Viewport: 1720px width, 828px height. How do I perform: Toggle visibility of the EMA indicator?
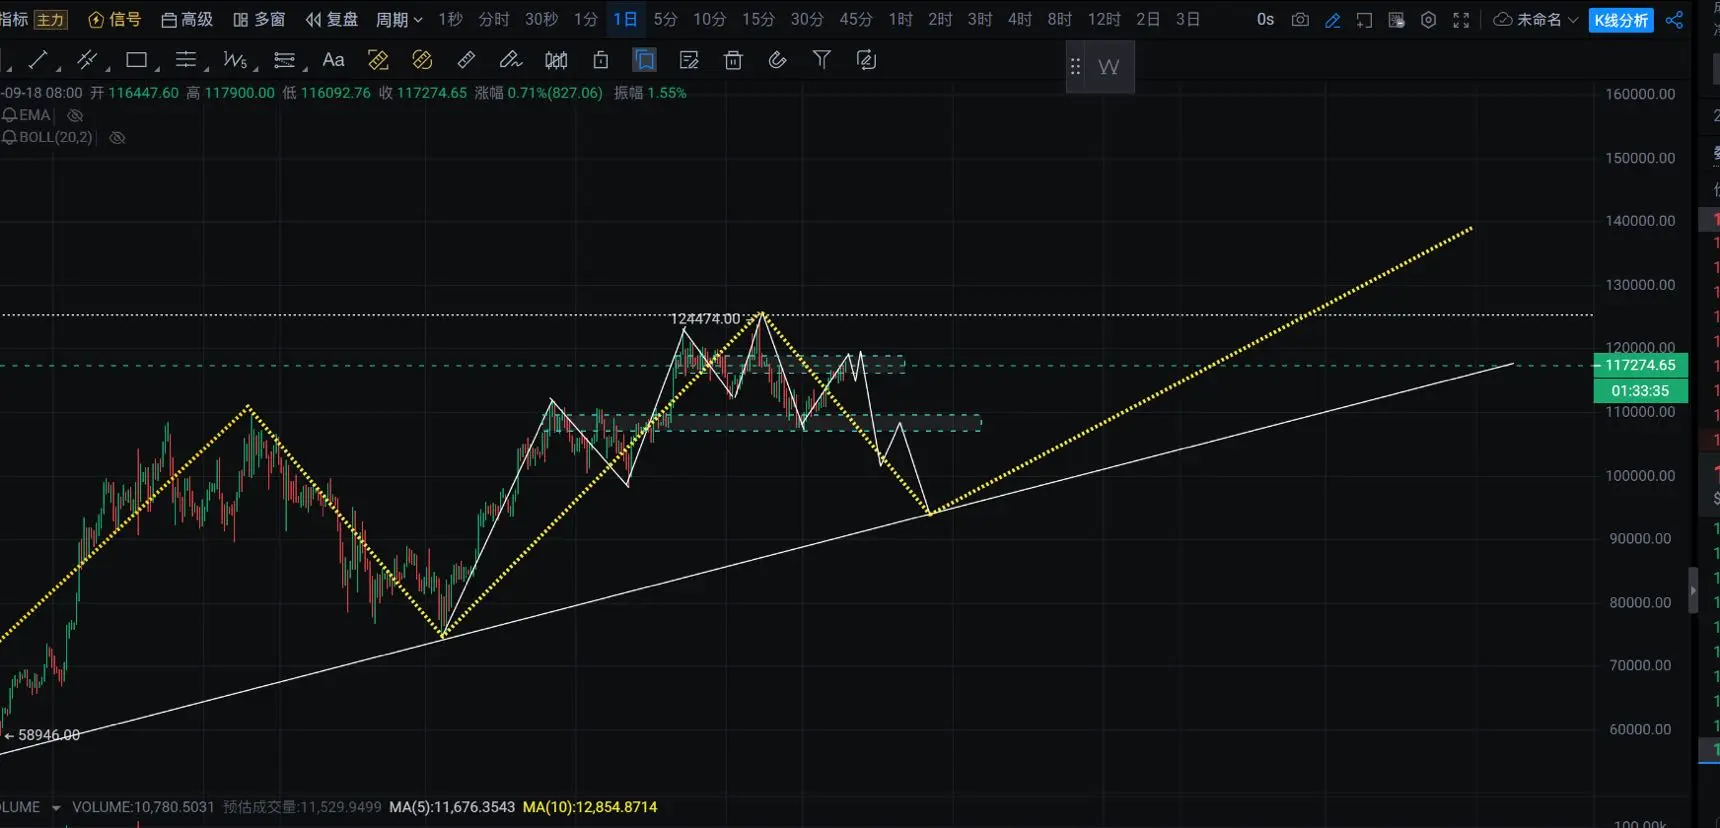click(x=74, y=115)
